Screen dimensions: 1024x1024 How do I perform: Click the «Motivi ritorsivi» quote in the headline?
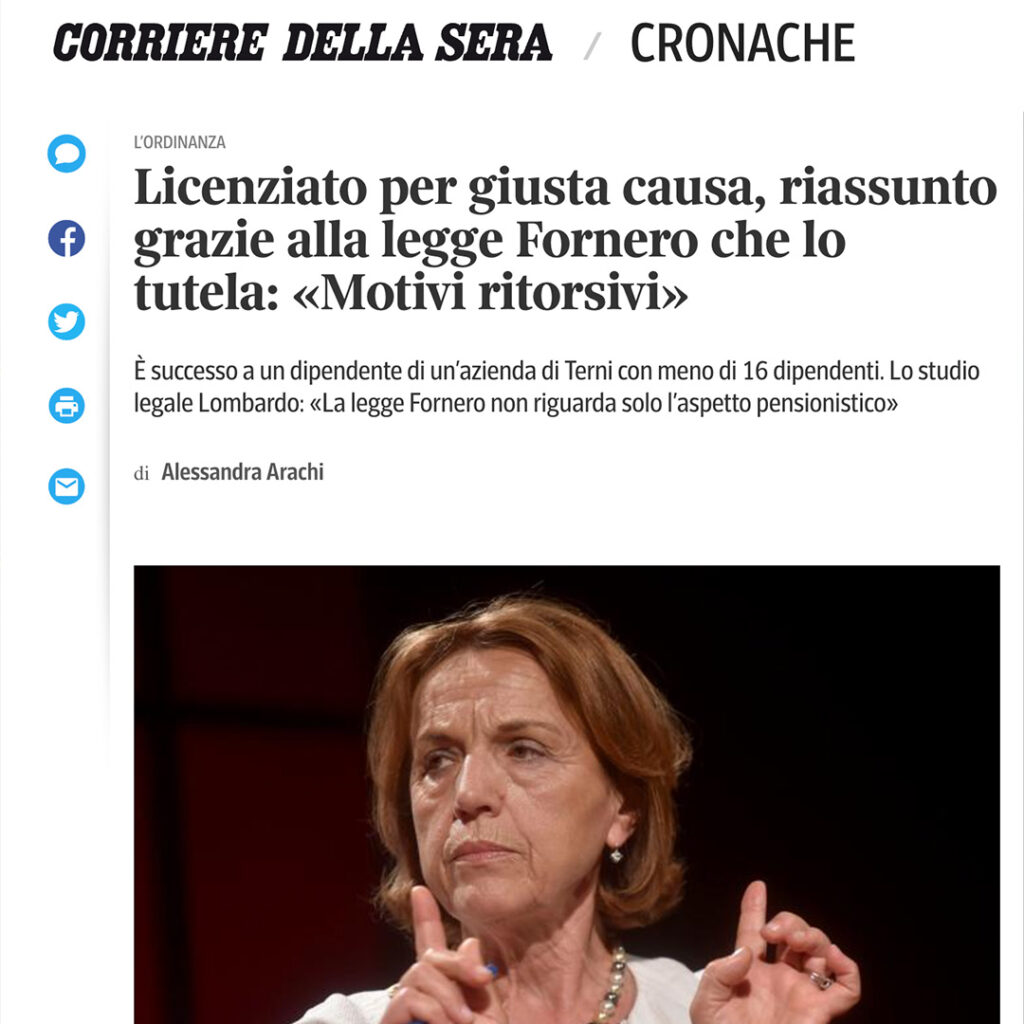coord(490,293)
